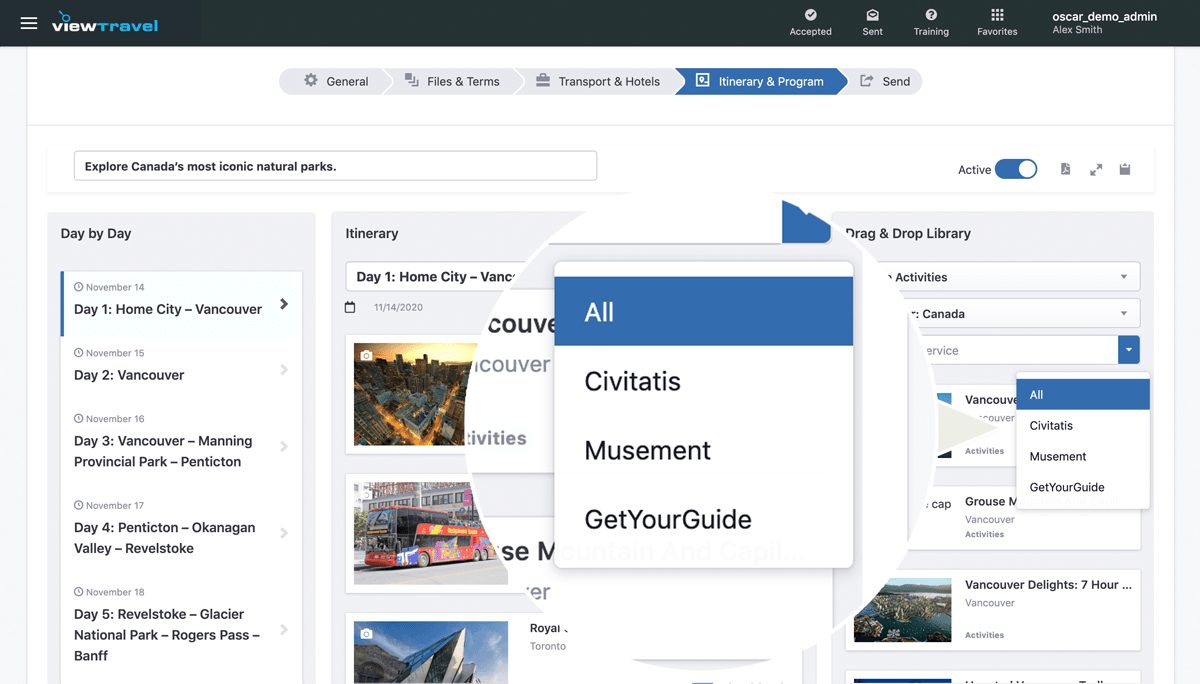Open the Vancouver city skyline thumbnail
Viewport: 1200px width, 684px height.
[x=411, y=394]
